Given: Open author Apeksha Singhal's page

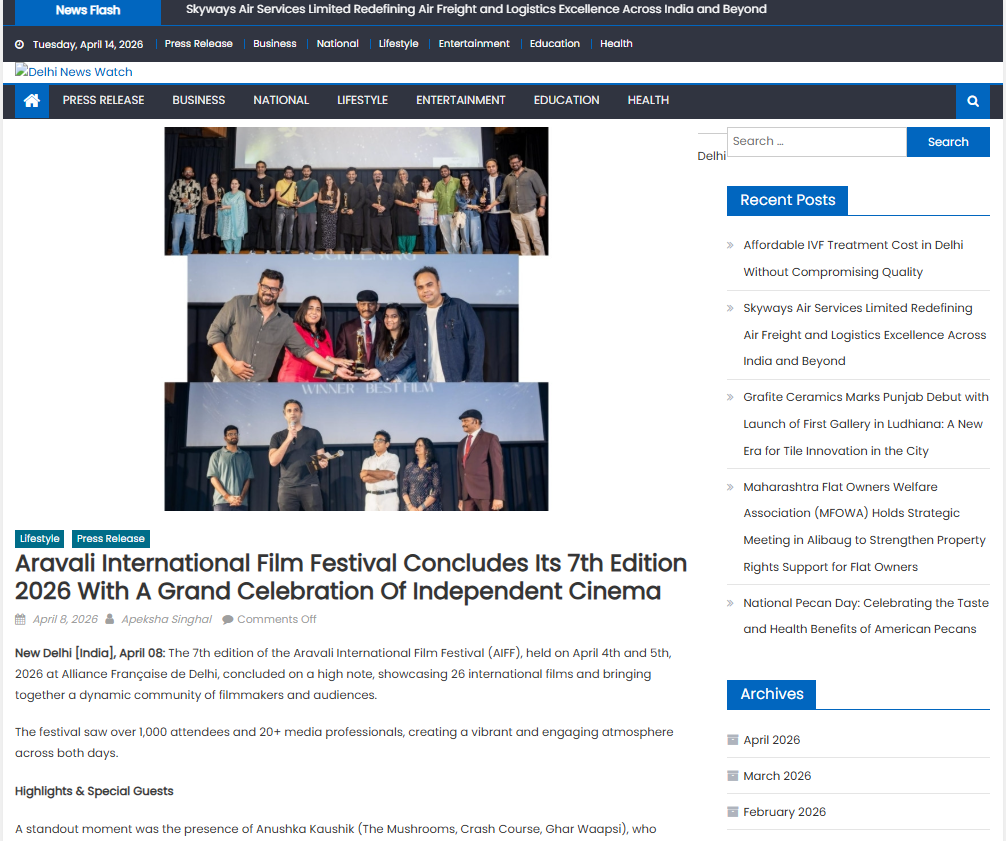Looking at the screenshot, I should point(166,620).
